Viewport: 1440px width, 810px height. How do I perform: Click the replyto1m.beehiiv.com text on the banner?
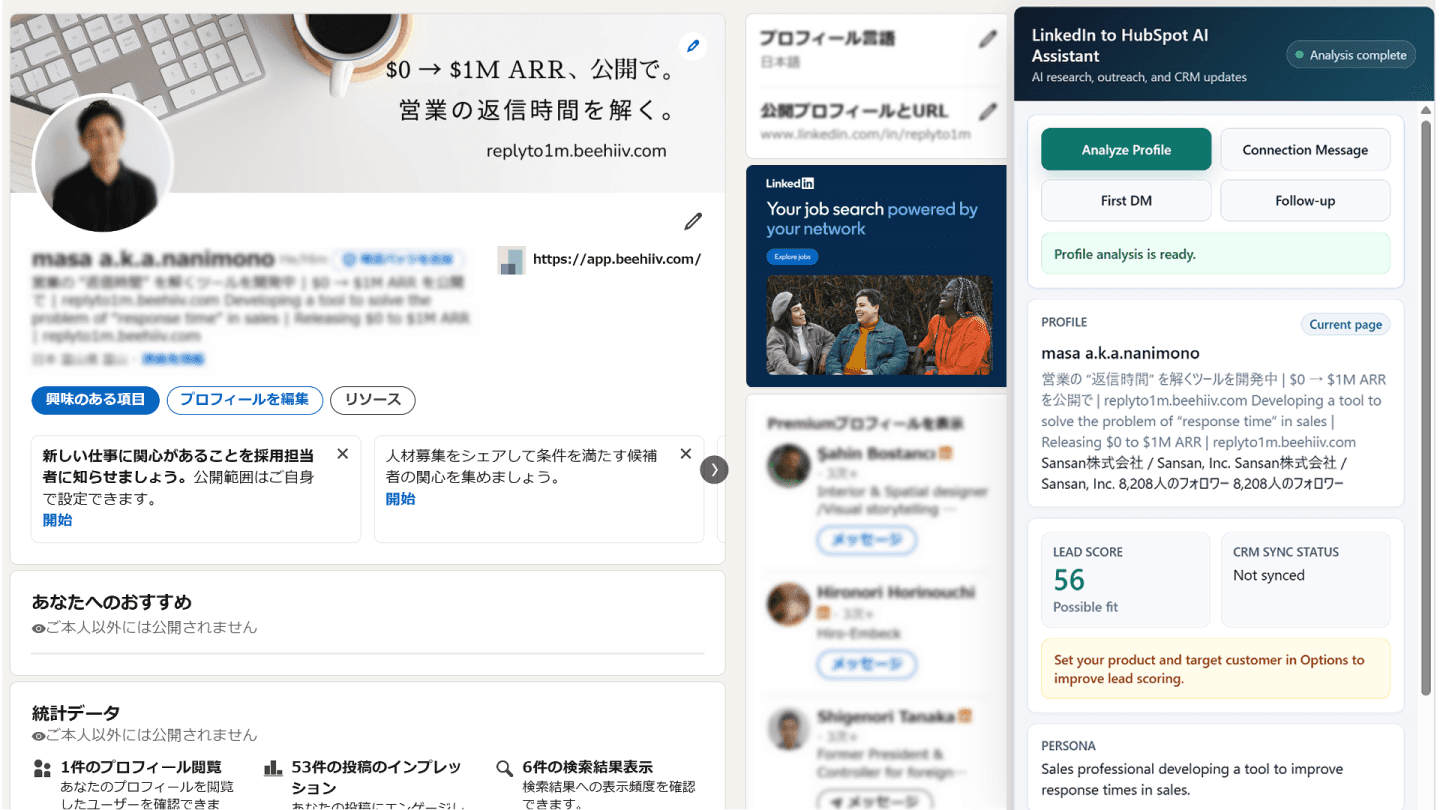pyautogui.click(x=576, y=151)
